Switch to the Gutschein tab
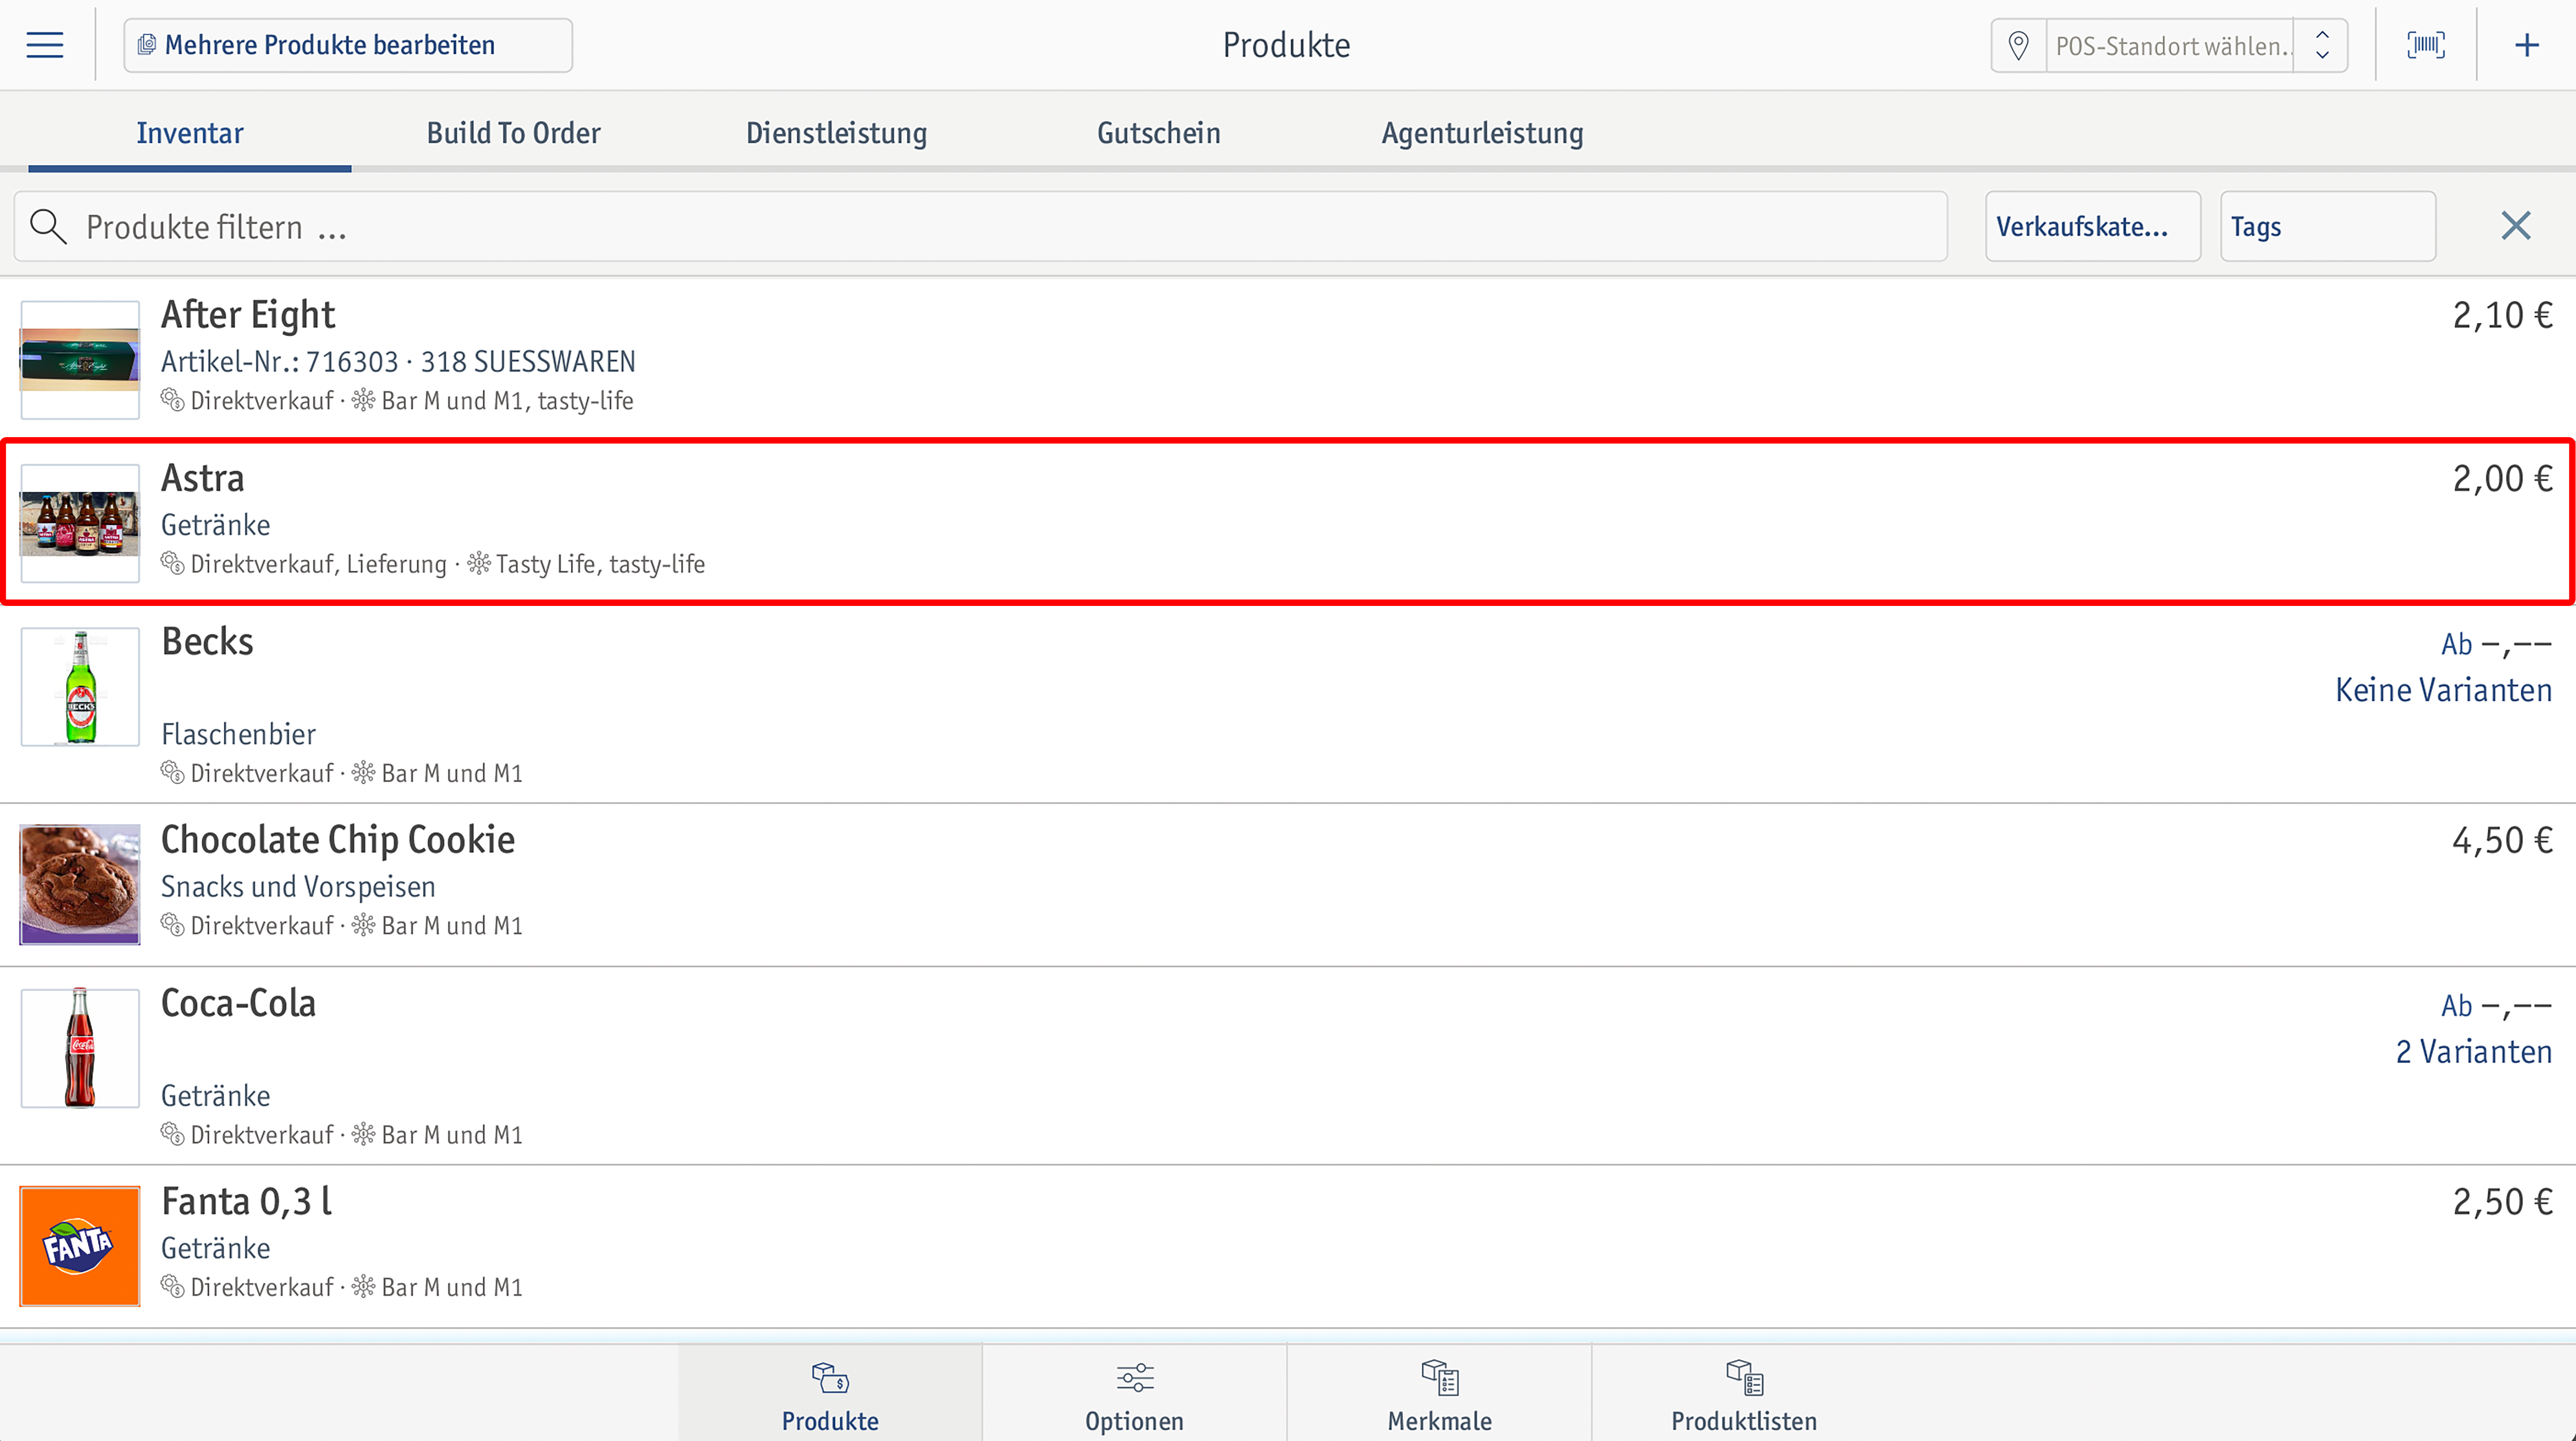 click(1158, 133)
